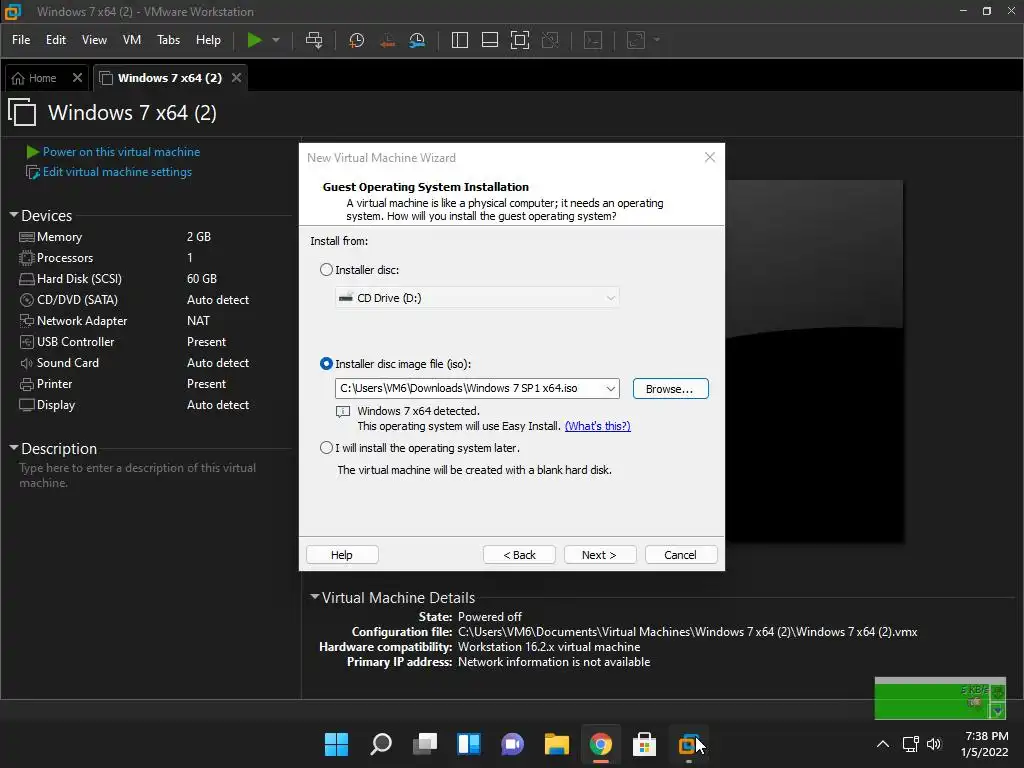Toggle the thumbnail bar view icon
The height and width of the screenshot is (768, 1024).
point(490,40)
